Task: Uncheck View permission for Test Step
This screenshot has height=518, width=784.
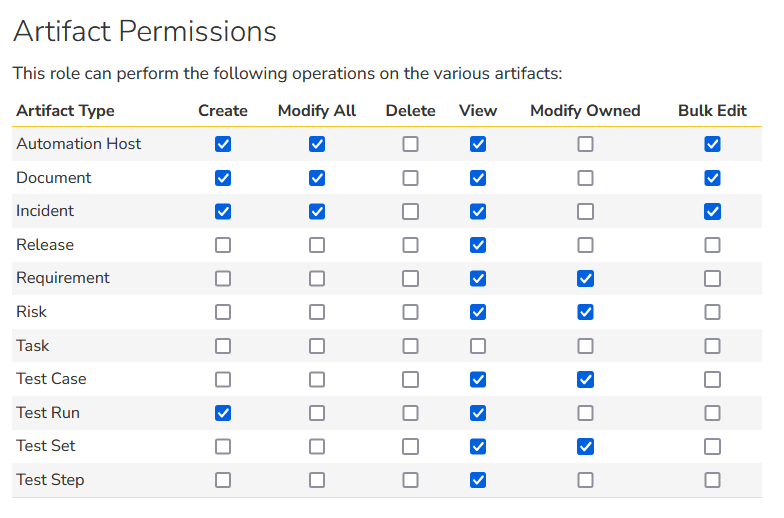Action: tap(478, 480)
